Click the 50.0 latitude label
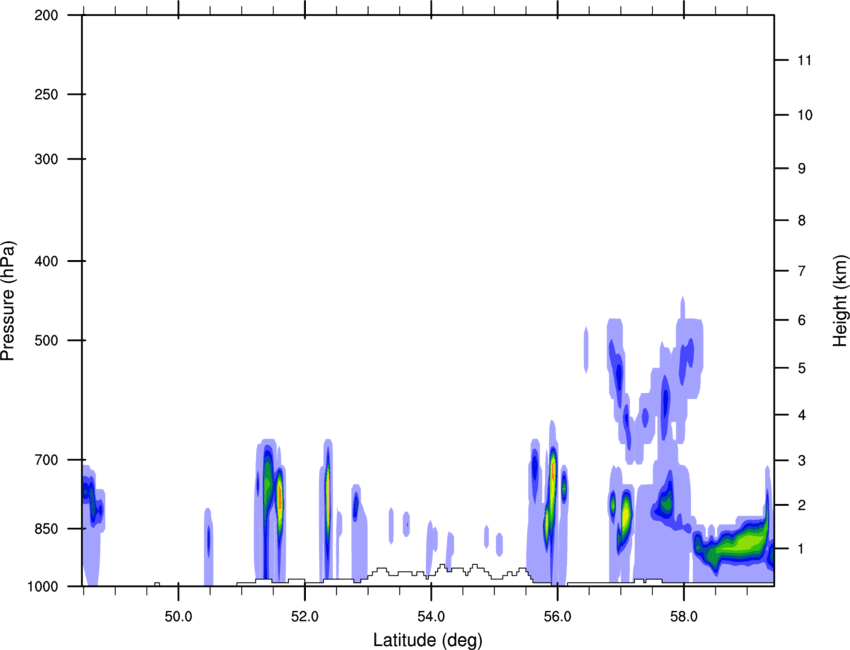 point(179,616)
